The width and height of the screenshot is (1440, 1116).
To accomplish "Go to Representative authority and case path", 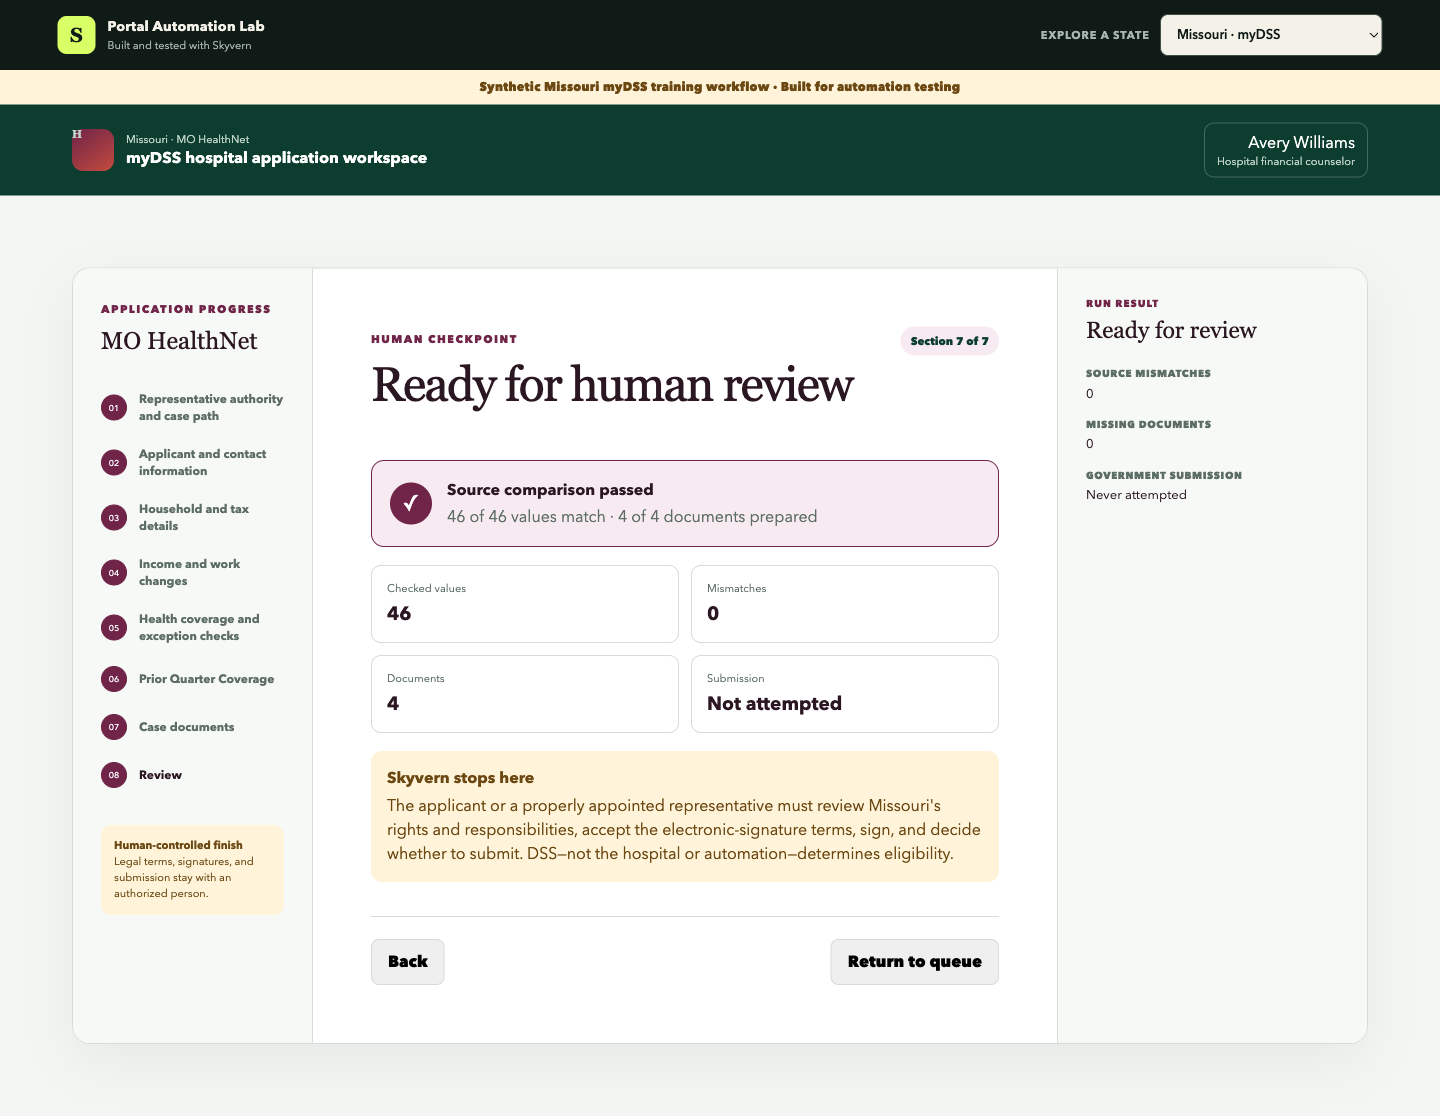I will (211, 407).
